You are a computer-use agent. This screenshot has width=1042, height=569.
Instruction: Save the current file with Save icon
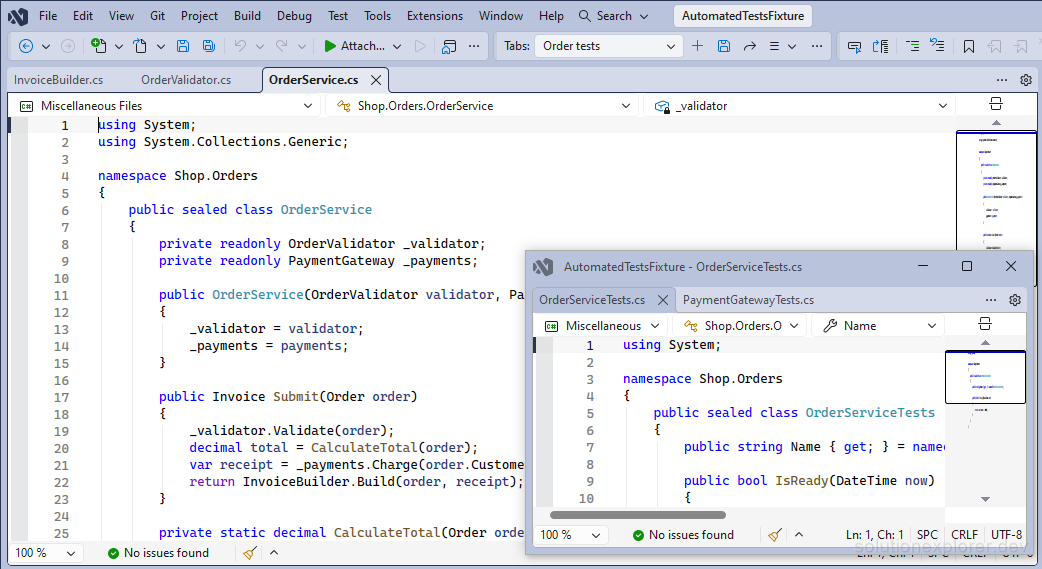point(183,46)
